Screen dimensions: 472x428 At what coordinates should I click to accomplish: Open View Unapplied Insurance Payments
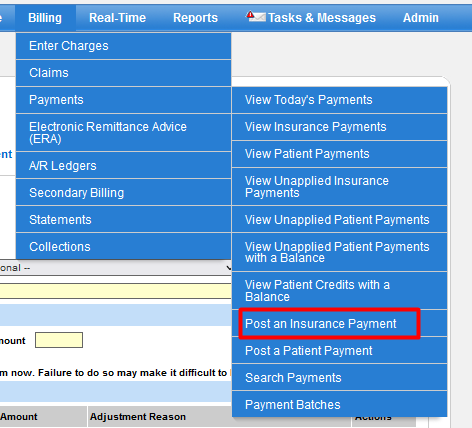coord(339,187)
